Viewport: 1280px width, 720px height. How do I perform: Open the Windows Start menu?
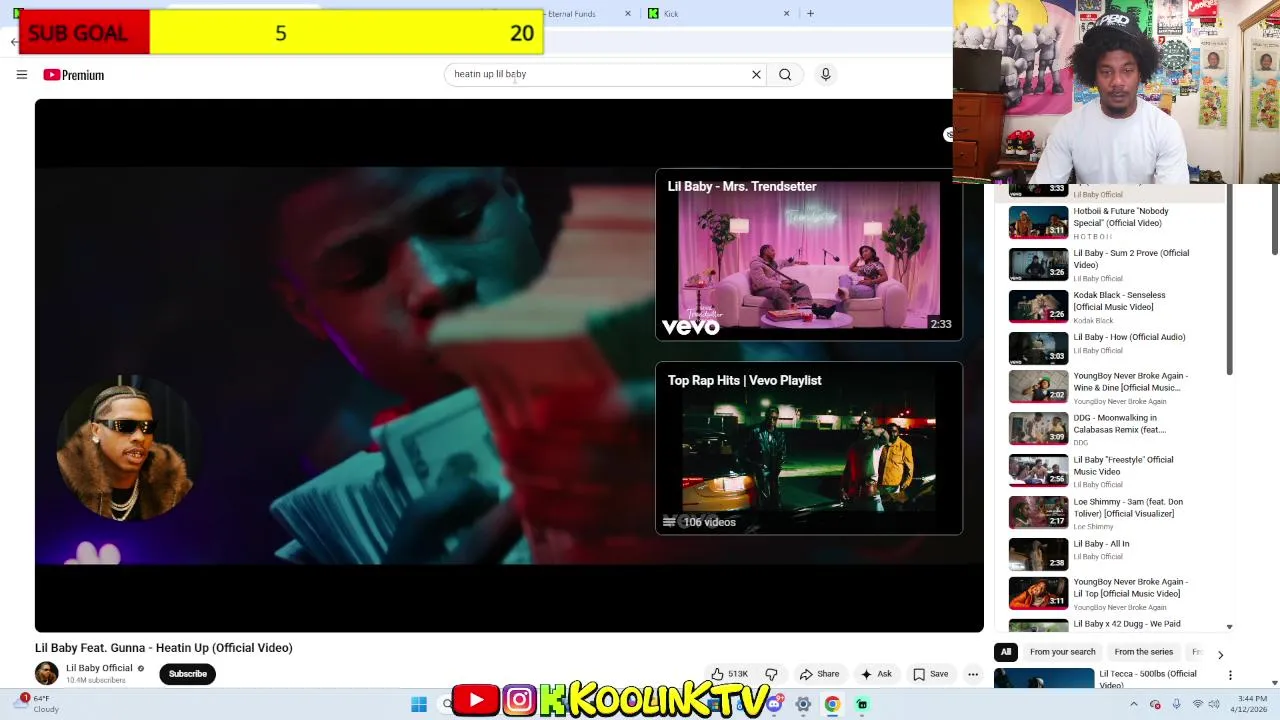click(419, 704)
